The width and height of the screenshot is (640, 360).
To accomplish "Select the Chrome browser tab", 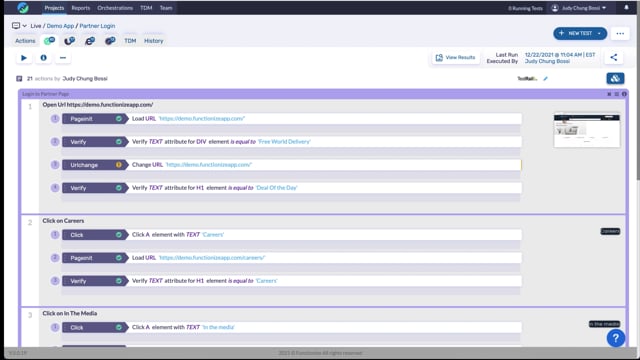I will pyautogui.click(x=49, y=40).
